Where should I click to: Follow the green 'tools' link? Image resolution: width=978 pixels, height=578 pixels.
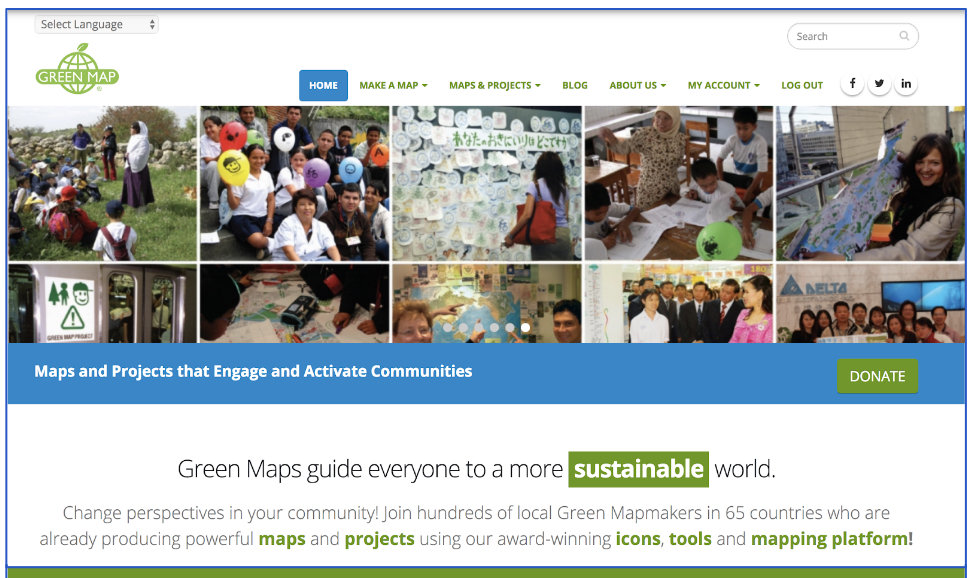coord(690,539)
